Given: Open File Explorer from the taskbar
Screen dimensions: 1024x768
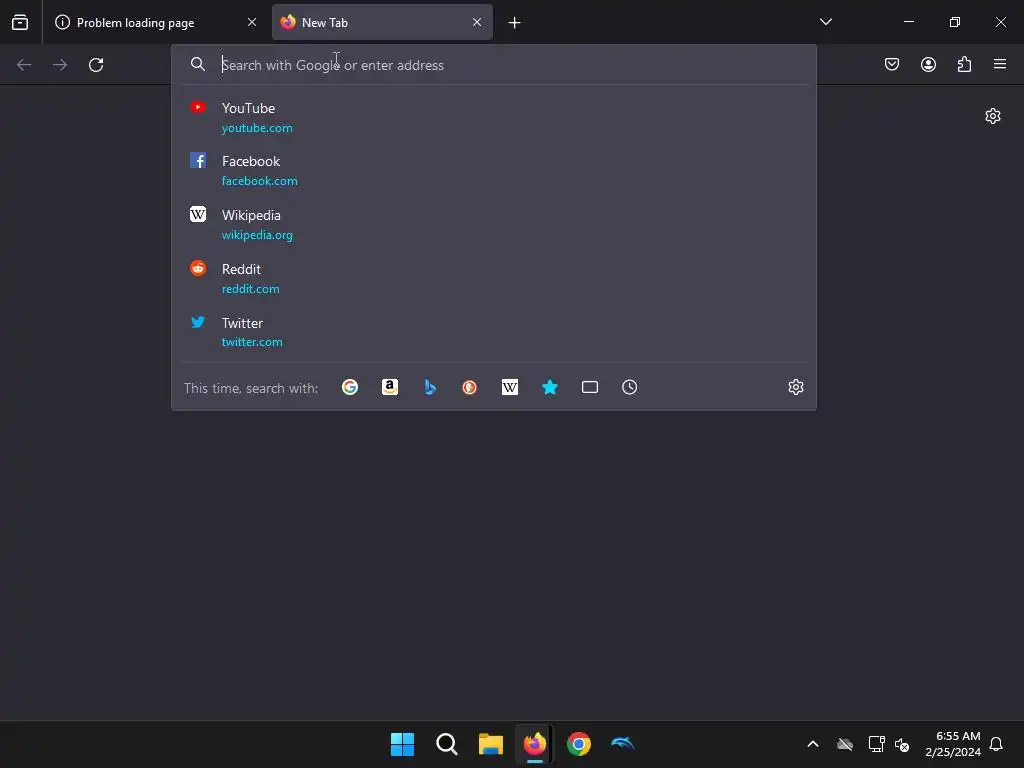Looking at the screenshot, I should (490, 744).
